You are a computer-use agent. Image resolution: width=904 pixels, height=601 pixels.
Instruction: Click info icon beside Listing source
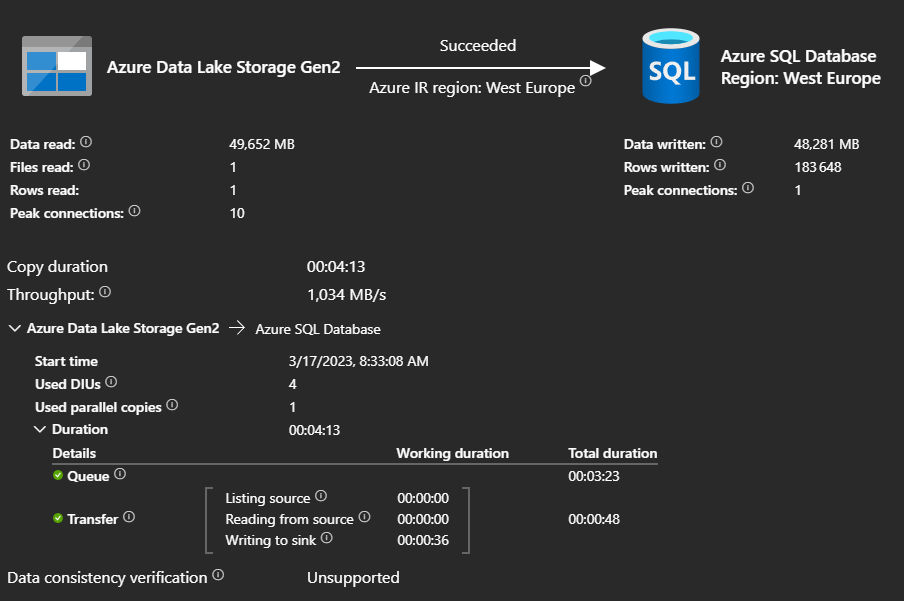(321, 496)
